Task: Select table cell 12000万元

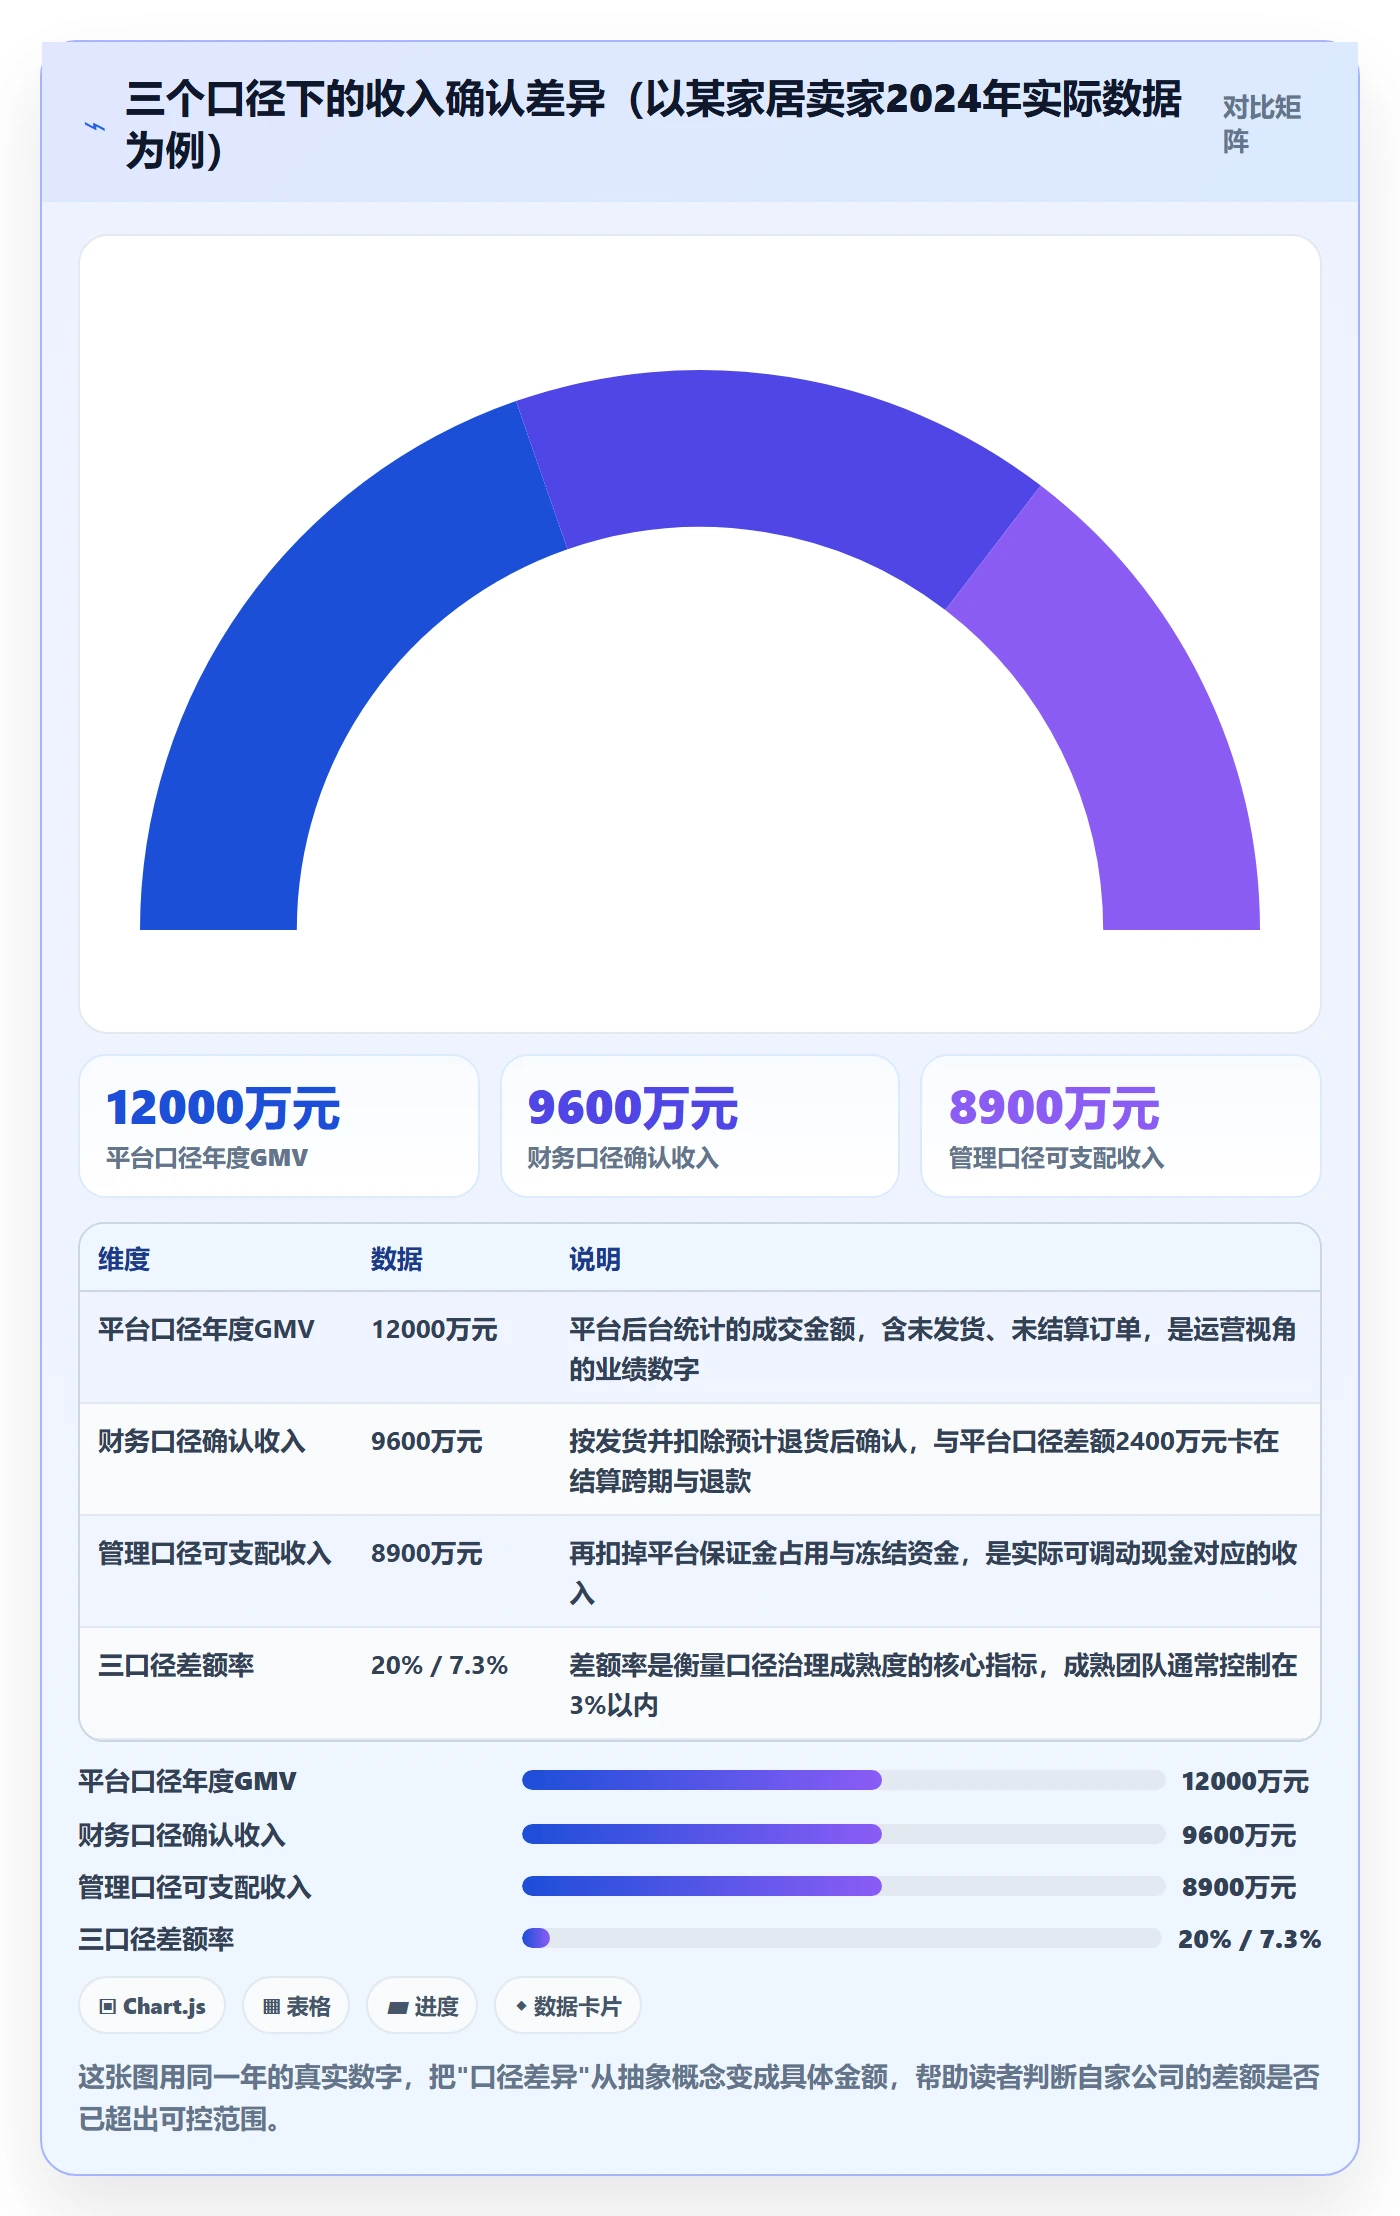Action: point(434,1329)
